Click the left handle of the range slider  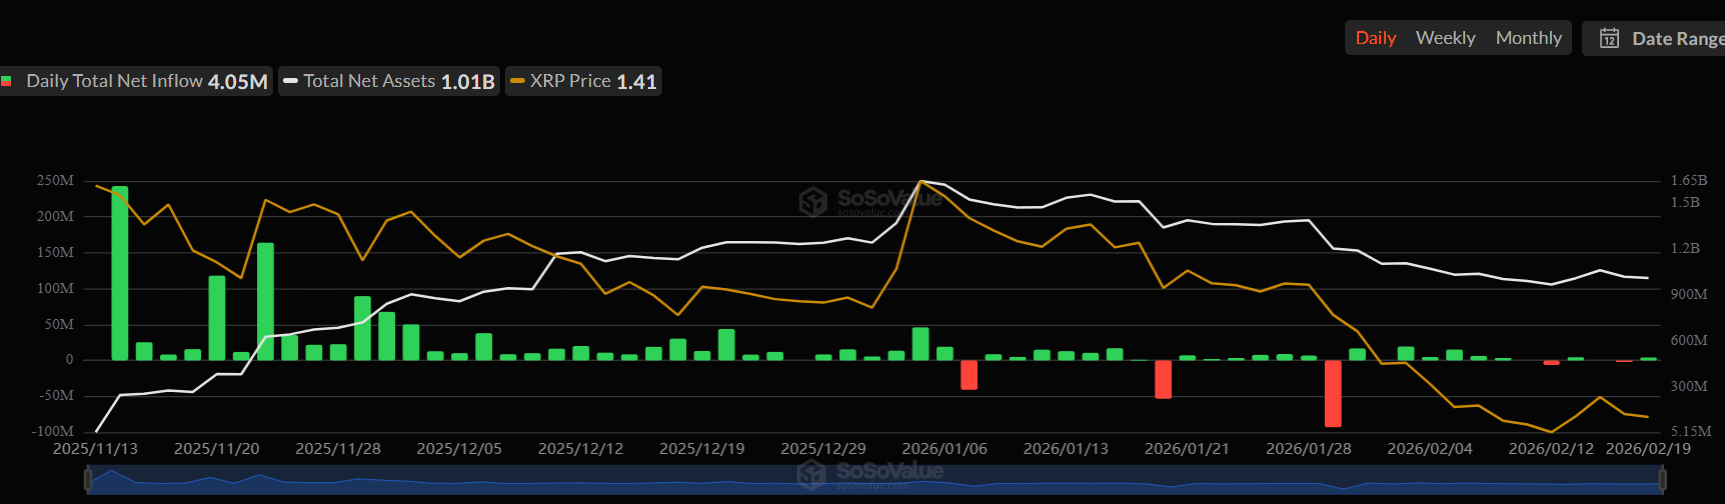(89, 481)
